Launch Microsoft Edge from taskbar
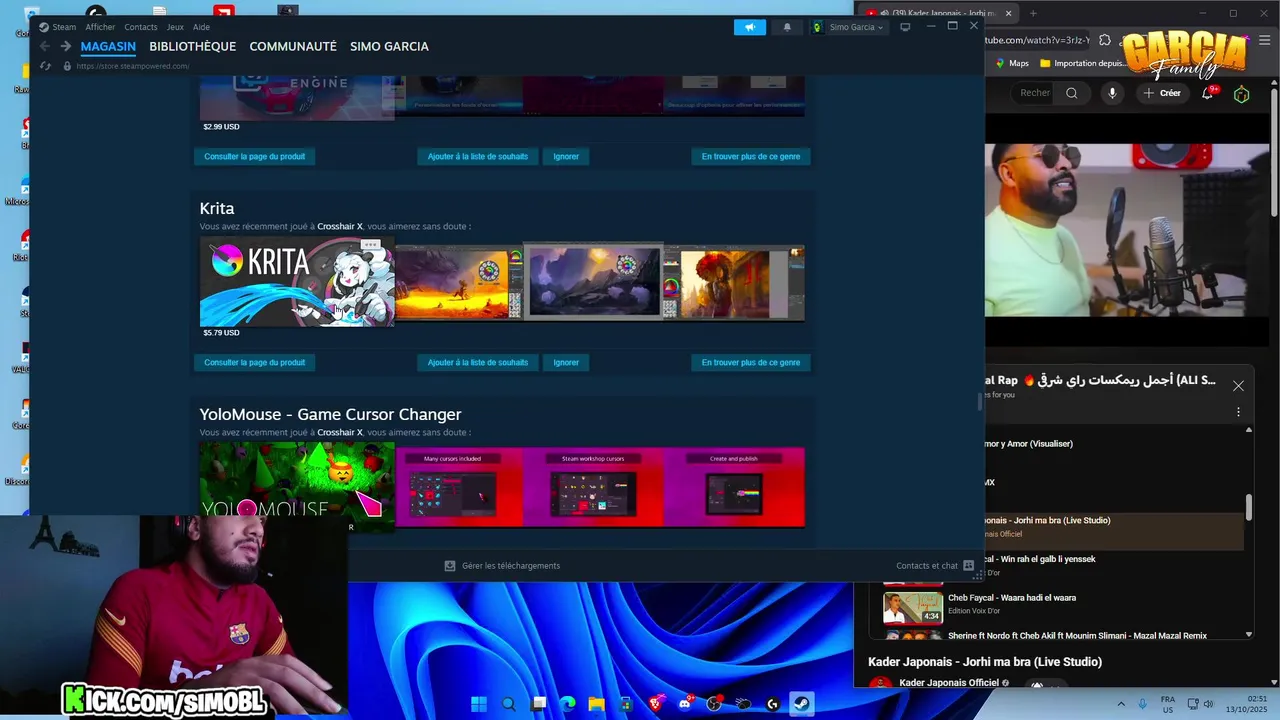Viewport: 1280px width, 720px height. 567,704
